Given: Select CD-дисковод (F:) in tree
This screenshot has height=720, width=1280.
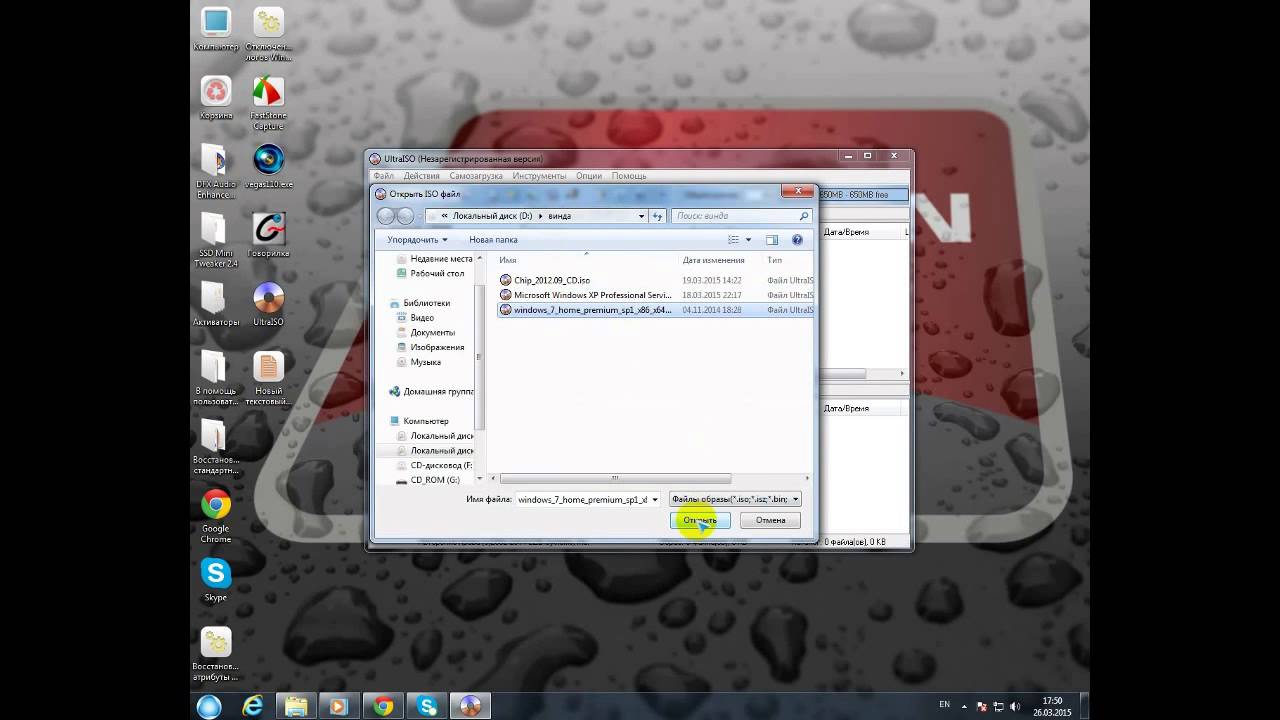Looking at the screenshot, I should [434, 466].
